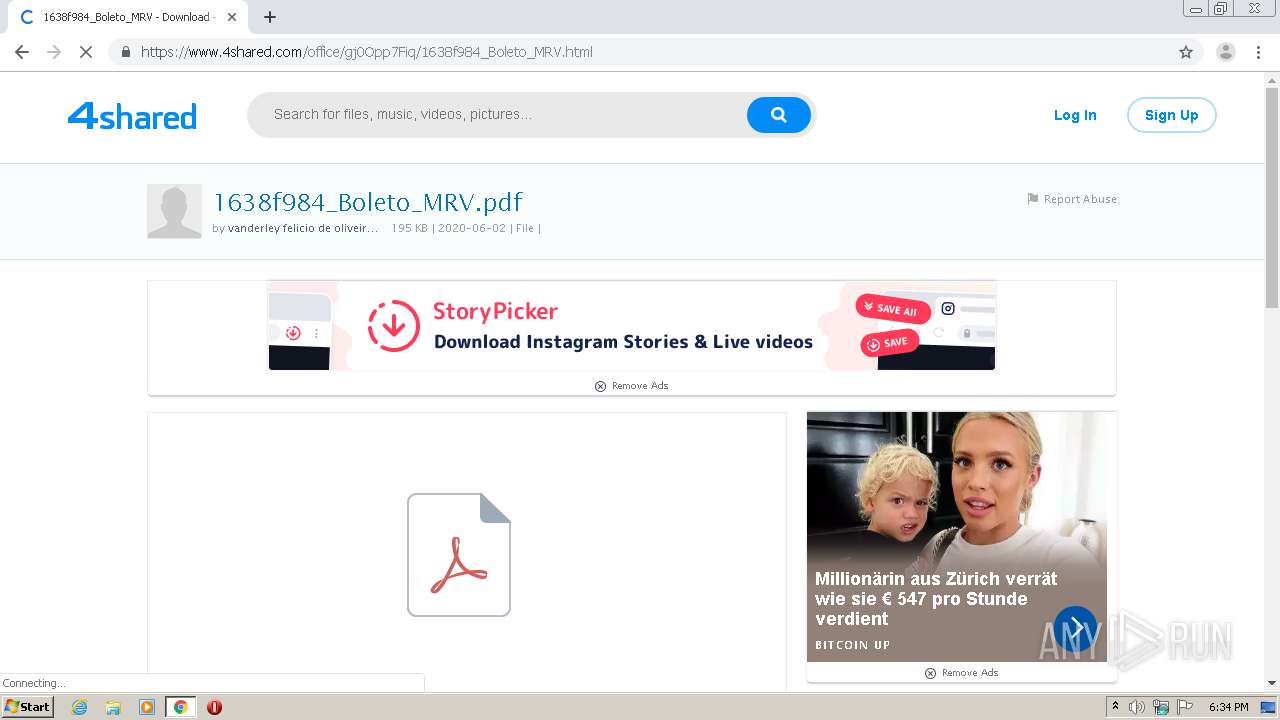Click the Action Center flag icon
The width and height of the screenshot is (1280, 720).
[1184, 707]
